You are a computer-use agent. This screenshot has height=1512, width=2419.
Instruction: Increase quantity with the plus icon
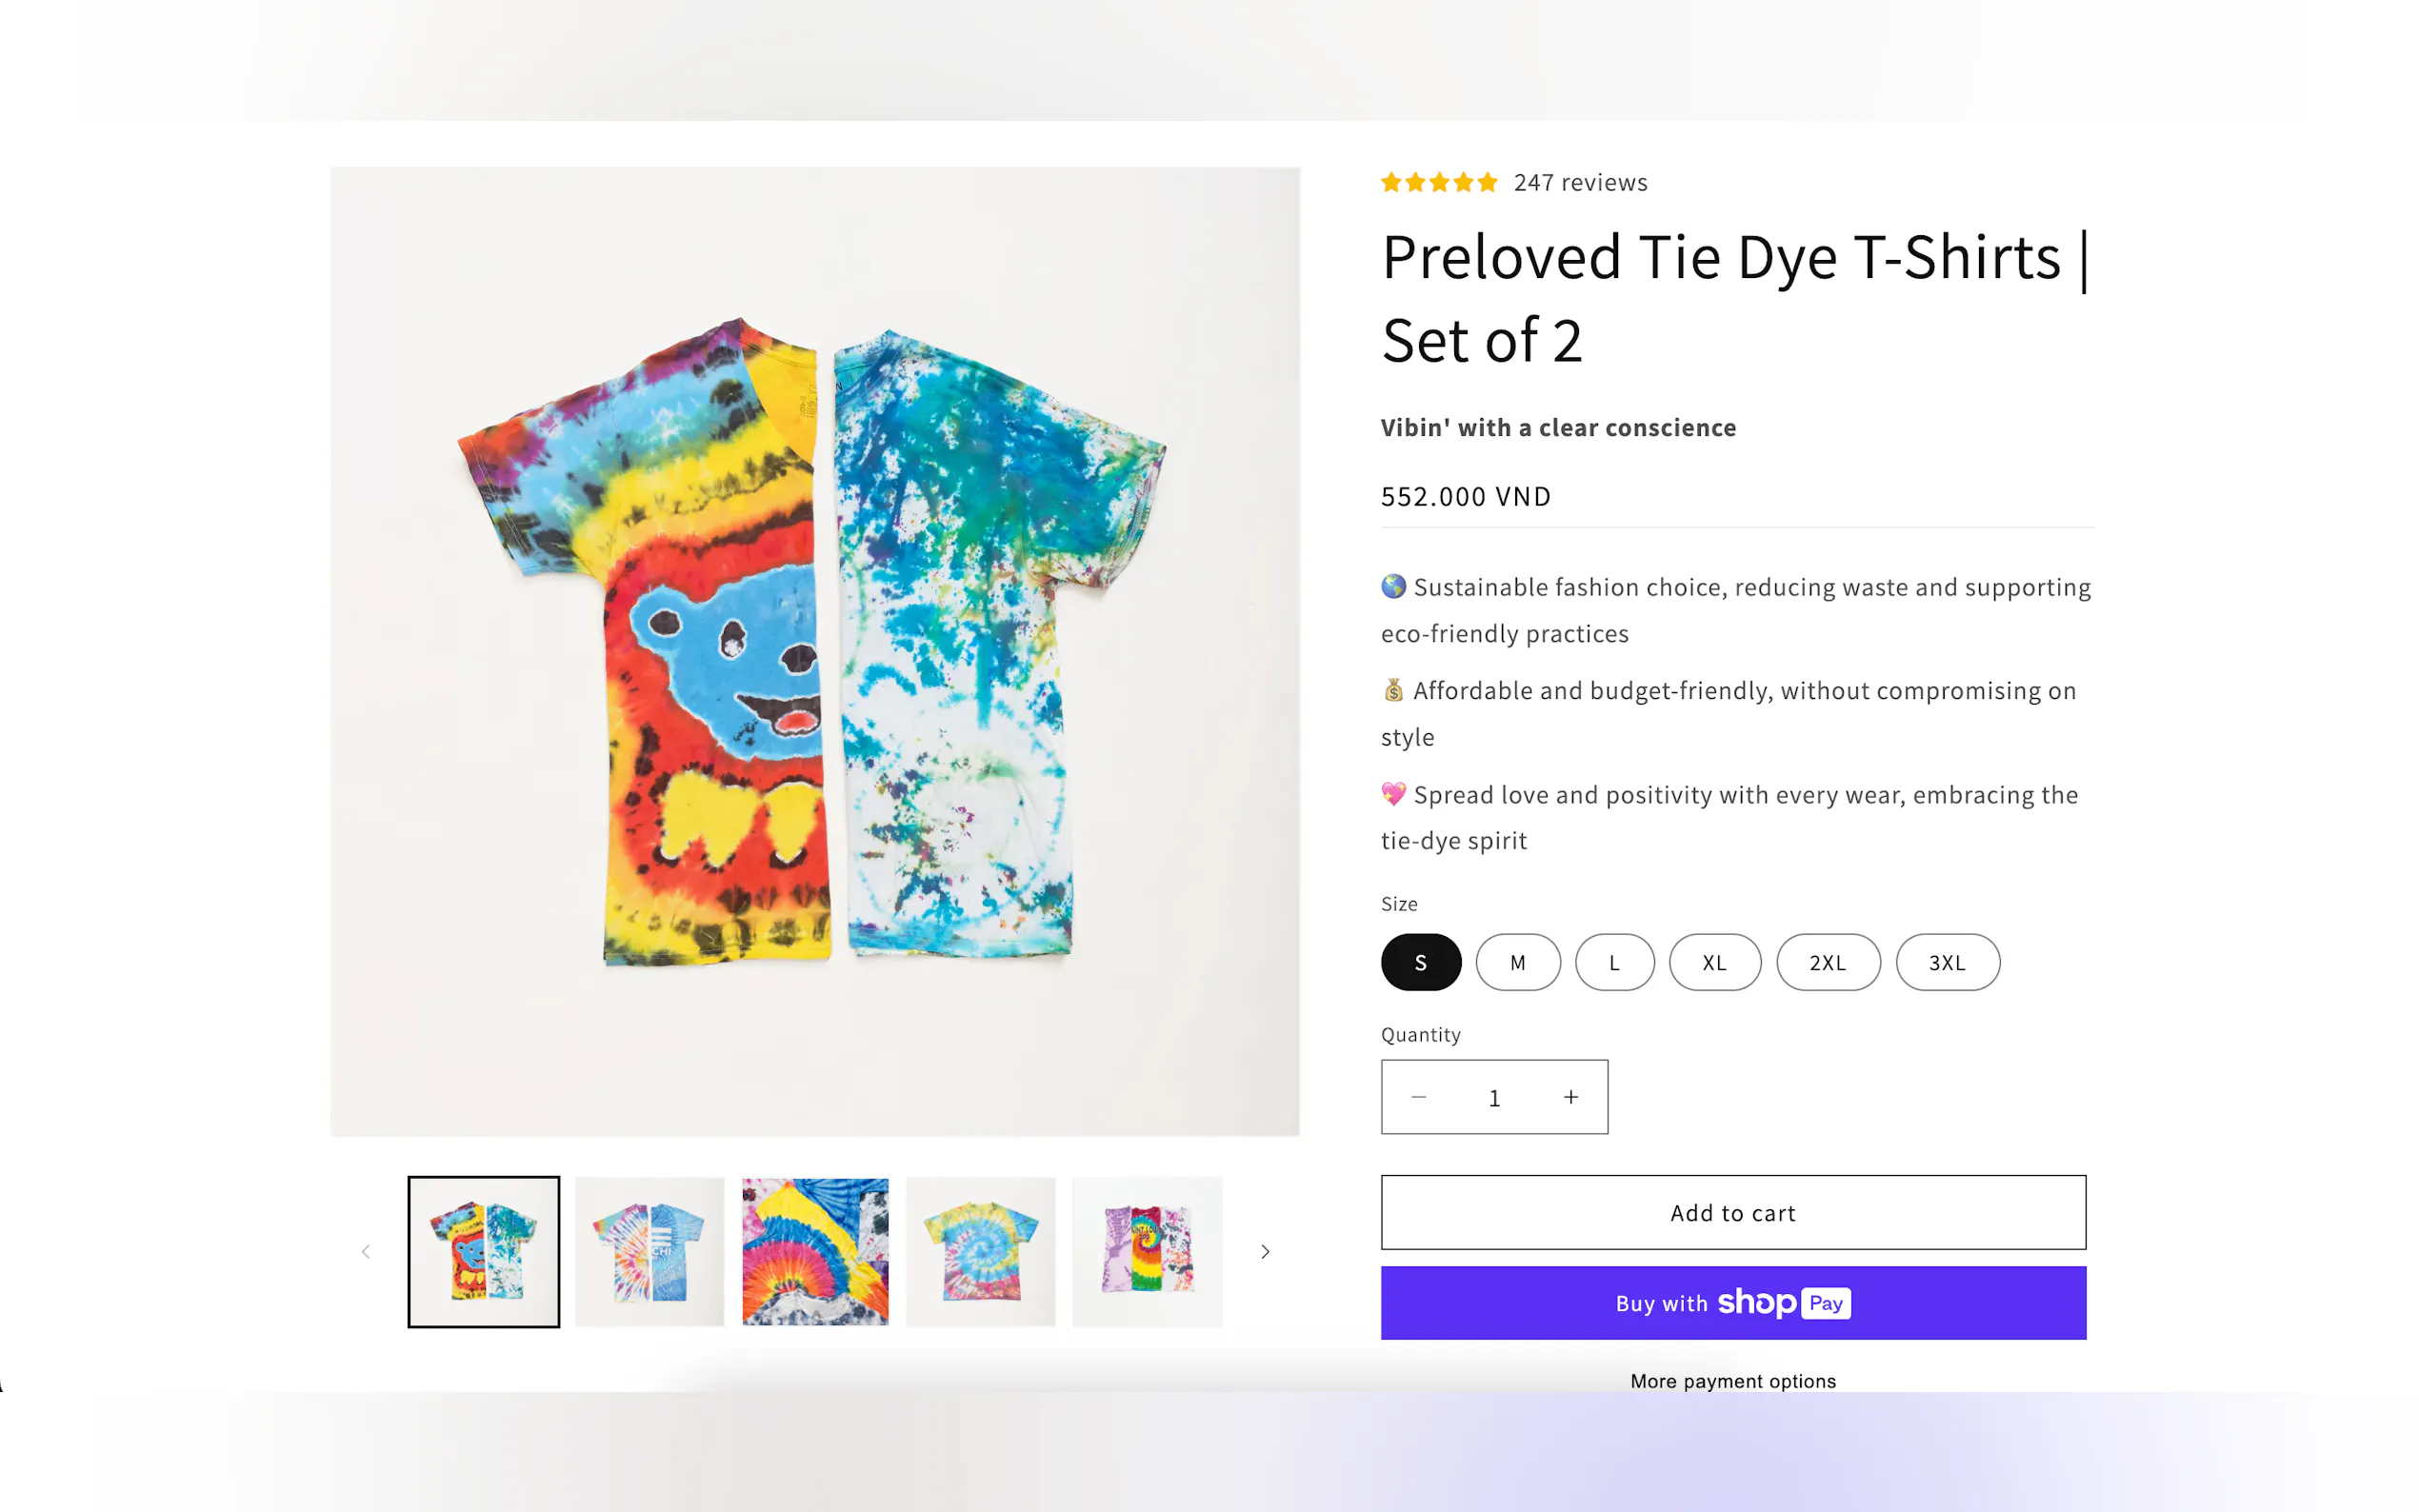point(1570,1097)
